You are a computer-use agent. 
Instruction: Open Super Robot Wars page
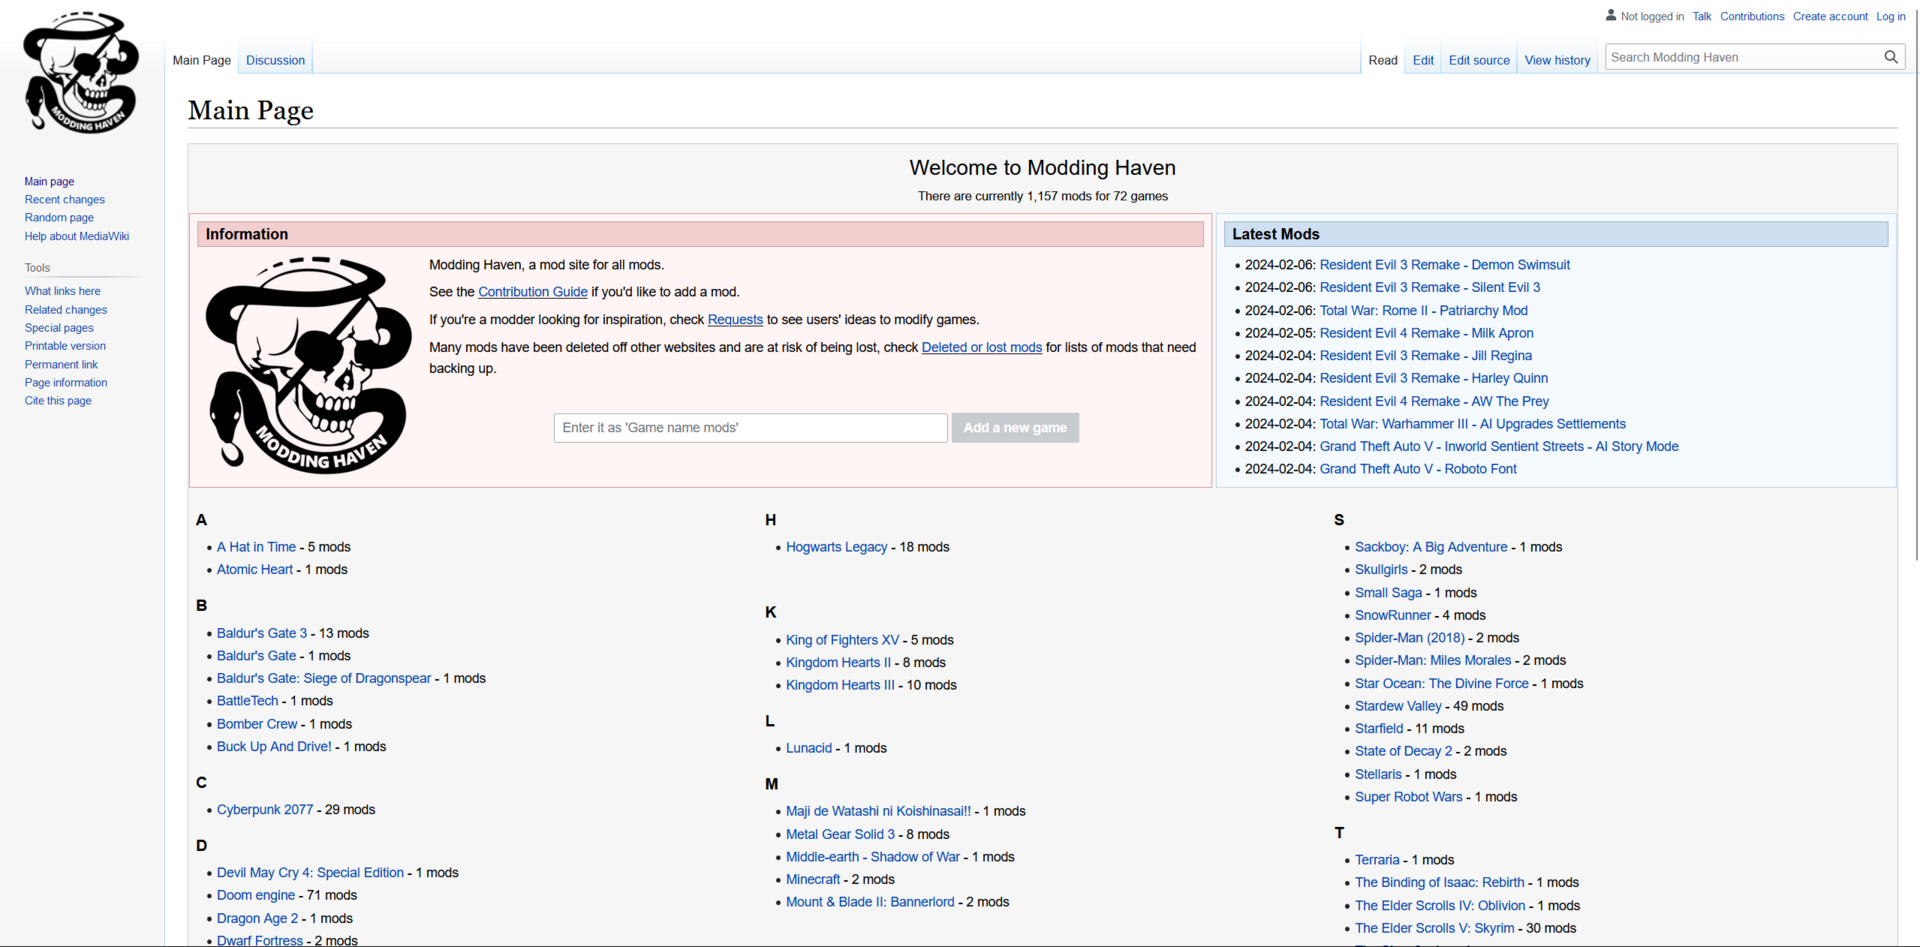pyautogui.click(x=1409, y=797)
